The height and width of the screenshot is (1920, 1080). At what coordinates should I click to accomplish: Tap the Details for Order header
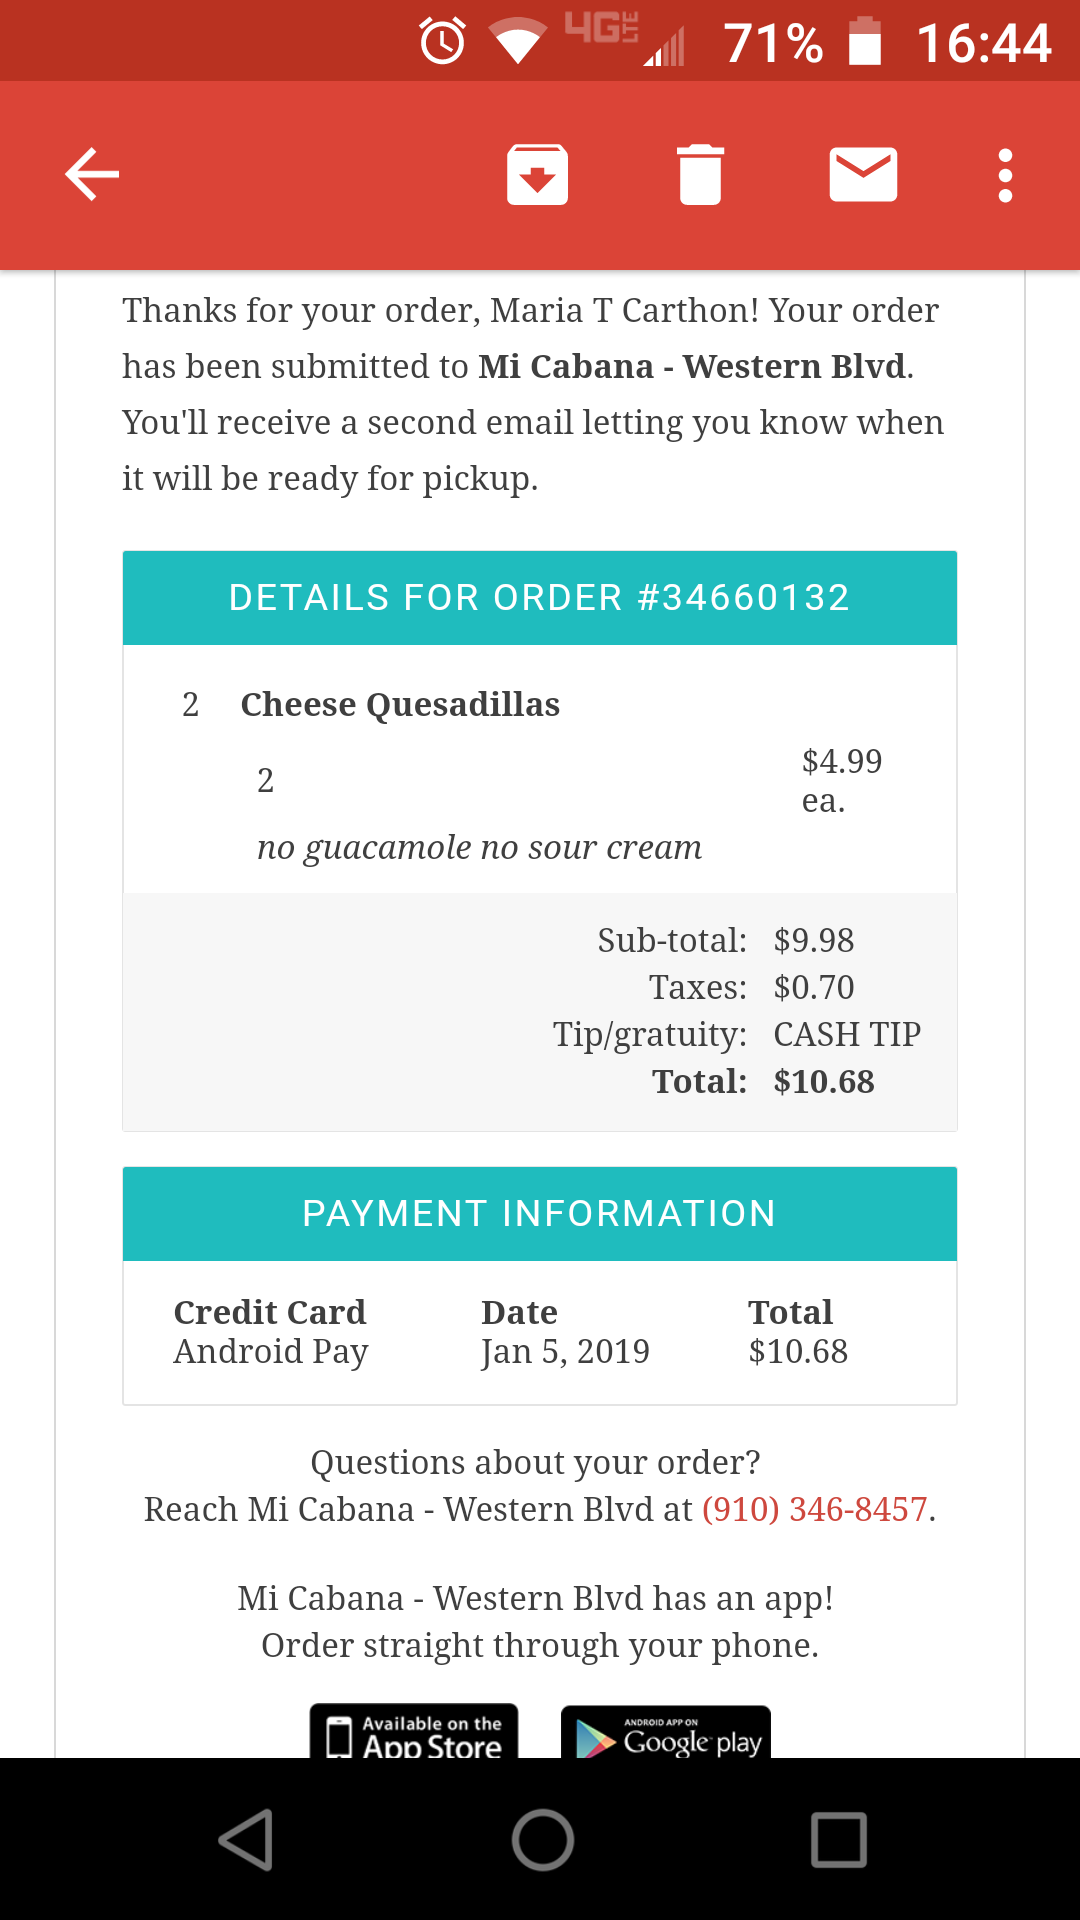click(x=539, y=598)
